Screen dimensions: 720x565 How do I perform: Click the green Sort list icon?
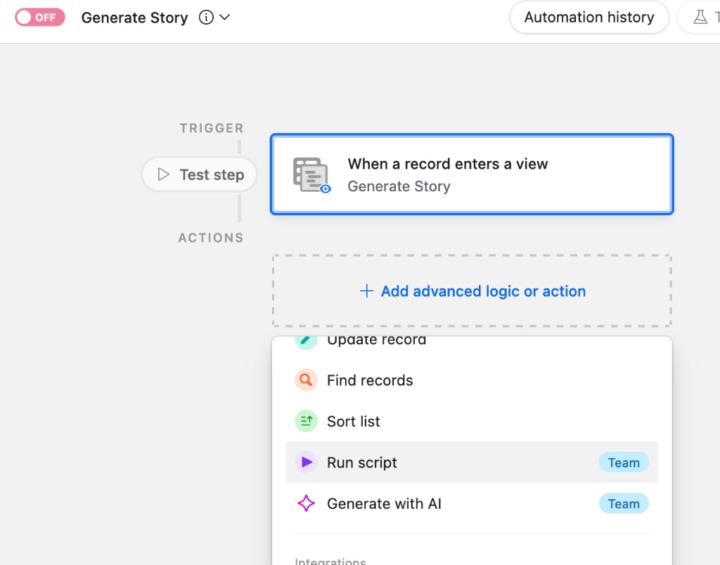pyautogui.click(x=306, y=421)
